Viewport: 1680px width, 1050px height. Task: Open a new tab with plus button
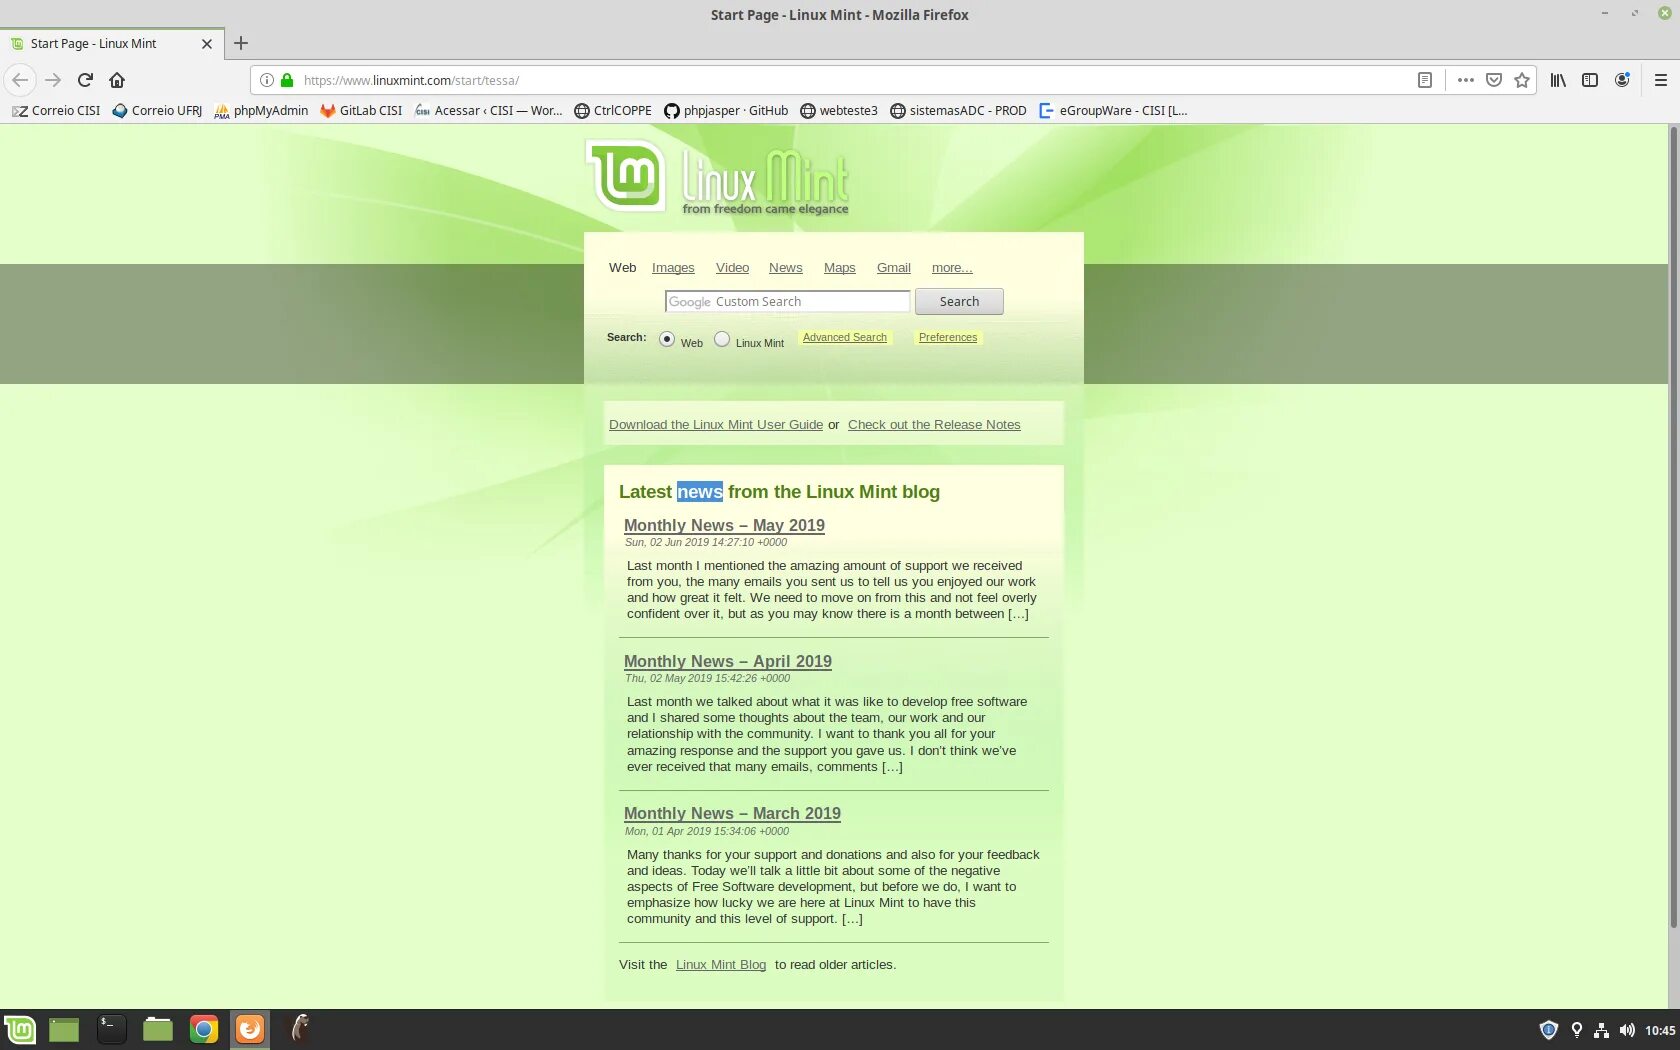click(241, 43)
